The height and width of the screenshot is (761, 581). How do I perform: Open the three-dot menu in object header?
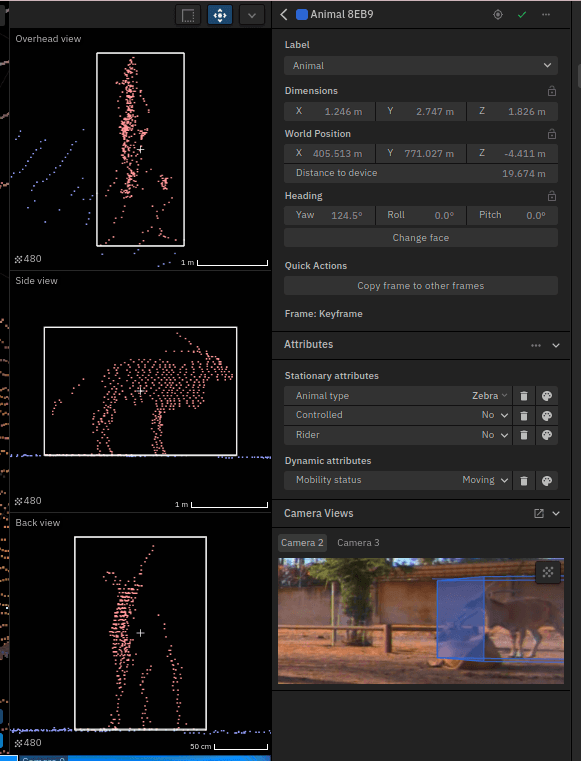(546, 15)
